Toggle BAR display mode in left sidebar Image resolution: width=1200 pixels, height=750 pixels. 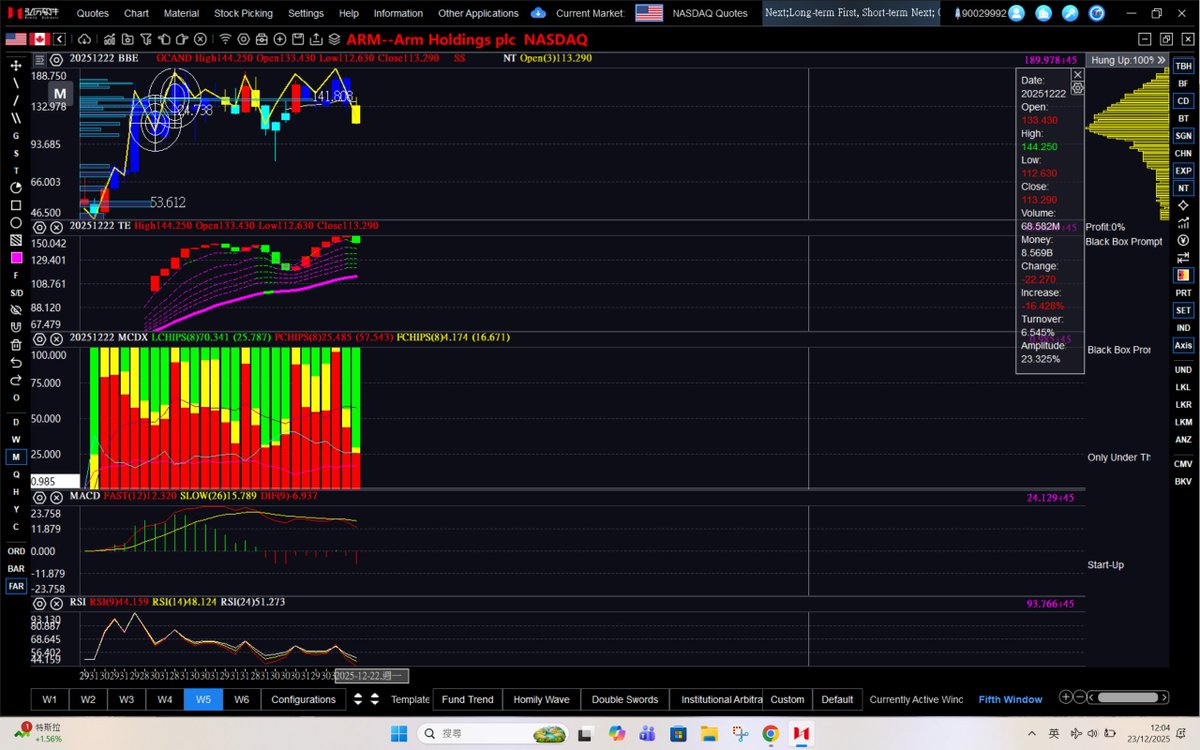point(14,570)
